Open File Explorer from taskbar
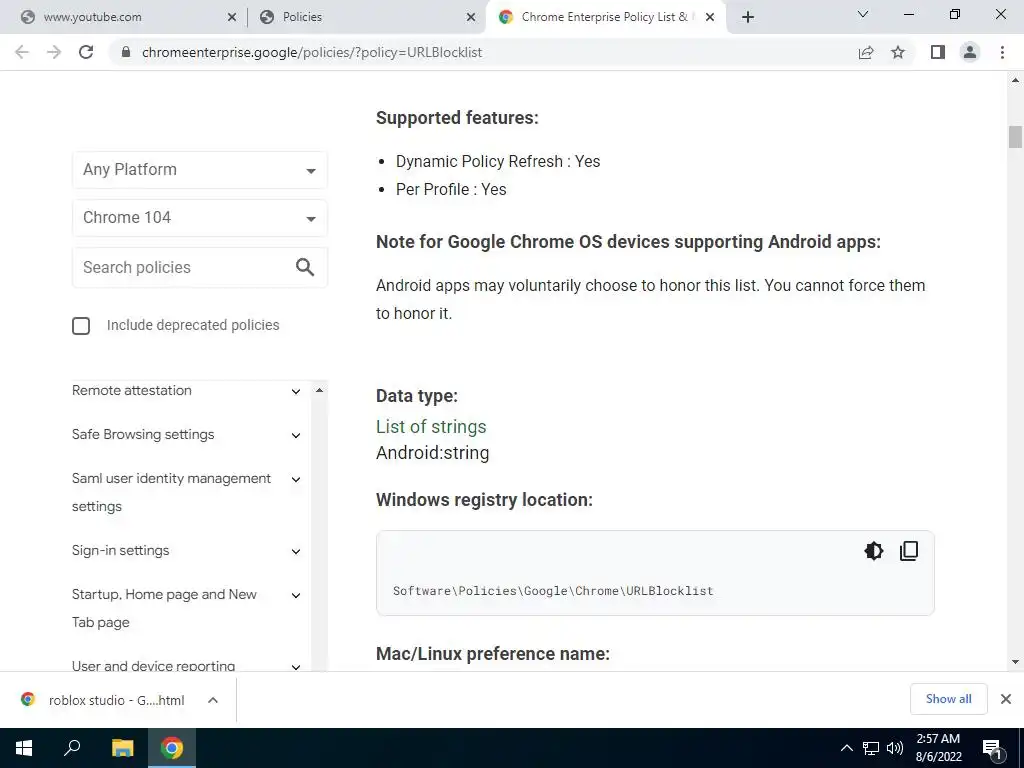The image size is (1024, 768). [122, 748]
